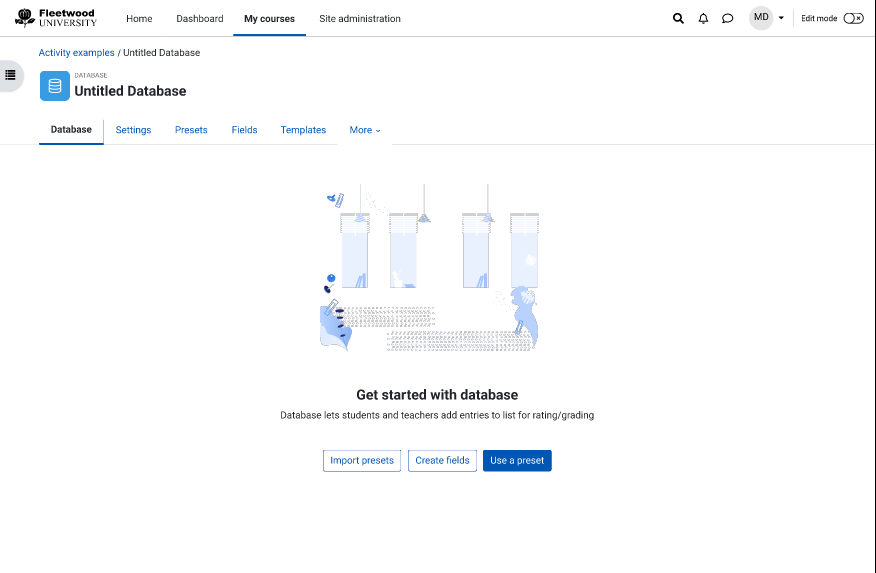876x573 pixels.
Task: Follow the Activity examples breadcrumb link
Action: click(x=77, y=52)
